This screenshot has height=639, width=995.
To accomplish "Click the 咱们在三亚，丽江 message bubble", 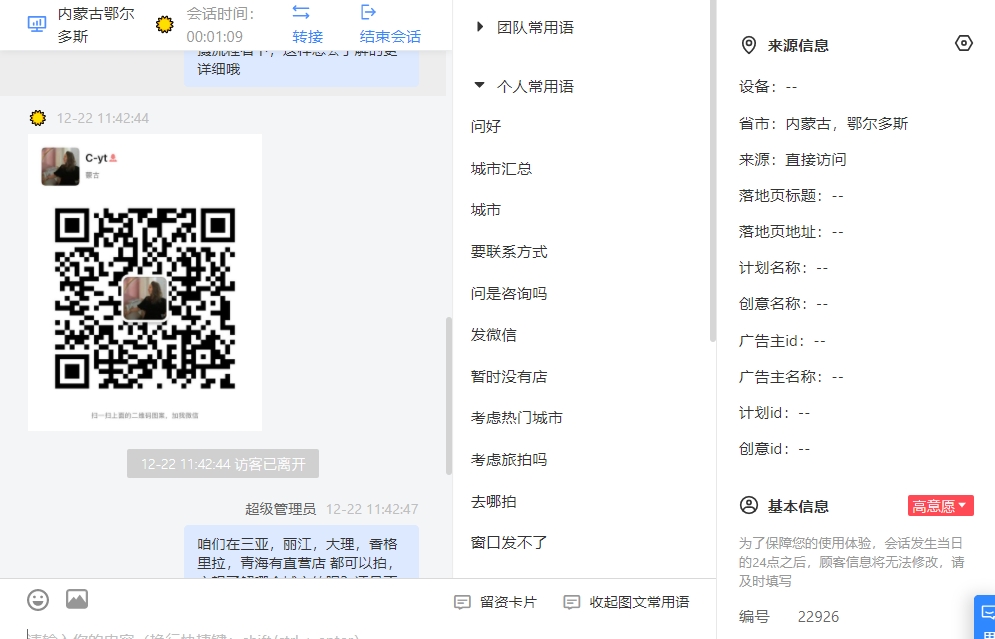I will click(301, 552).
